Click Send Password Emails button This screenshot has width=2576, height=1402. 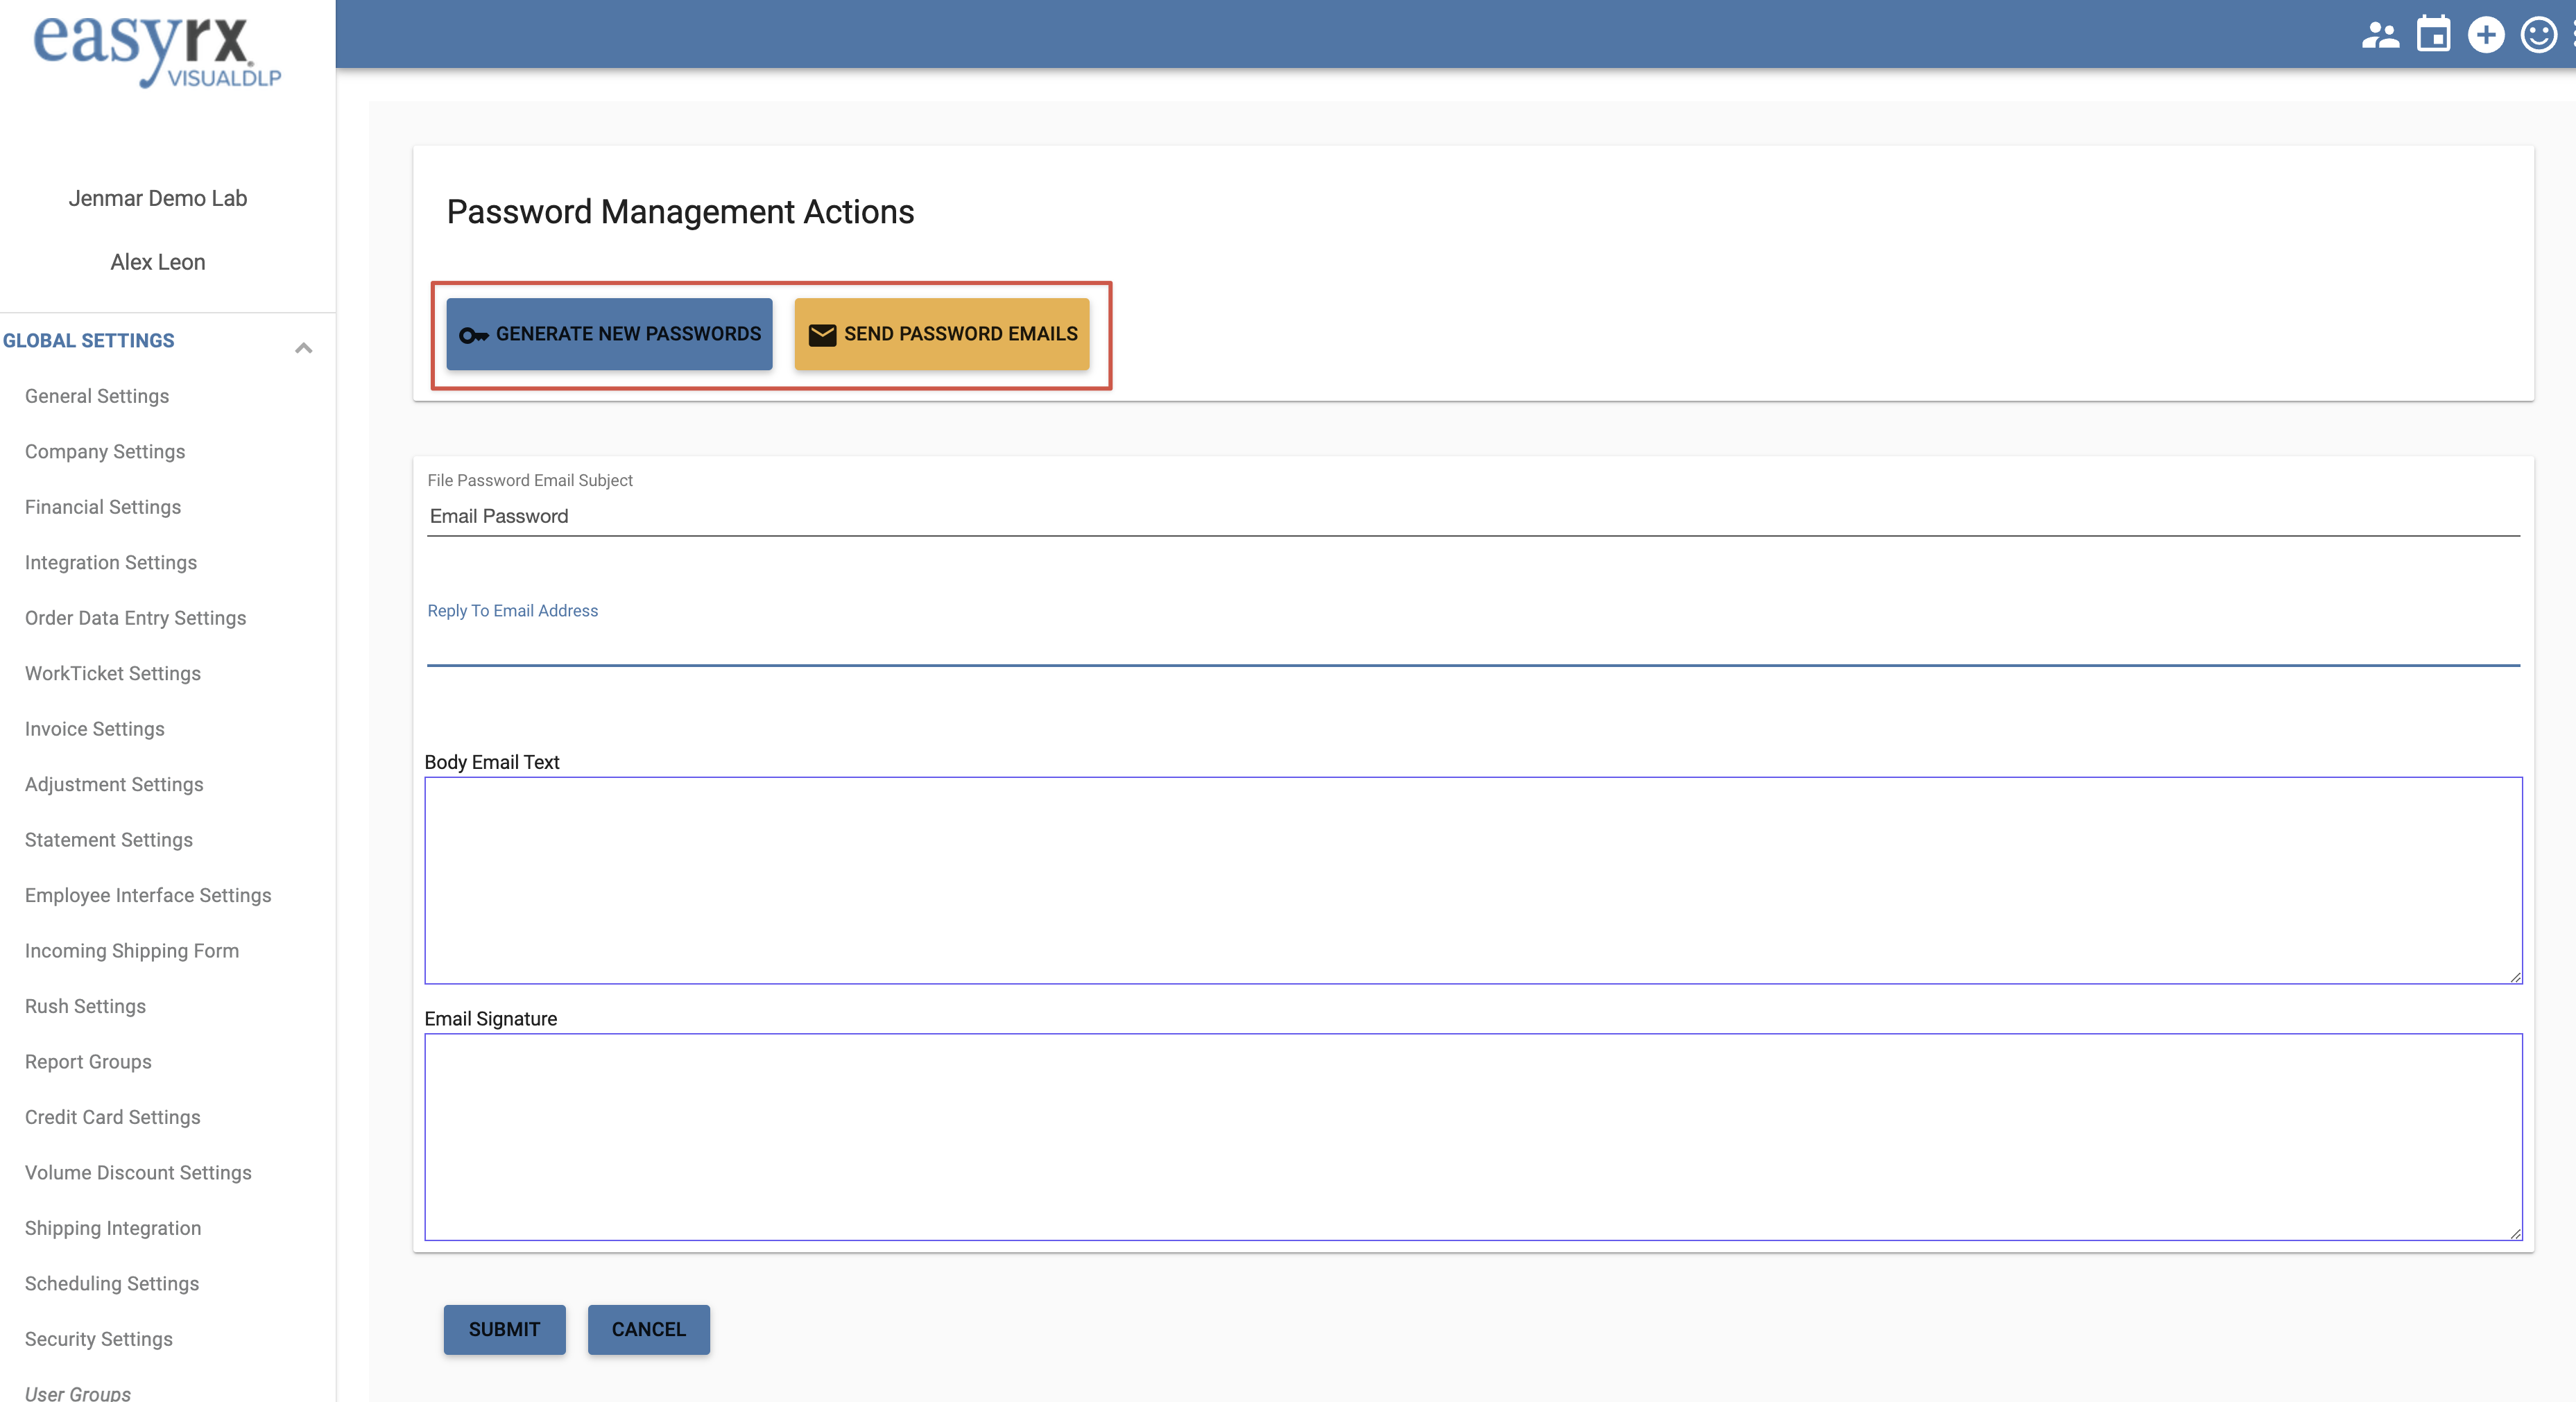coord(942,334)
